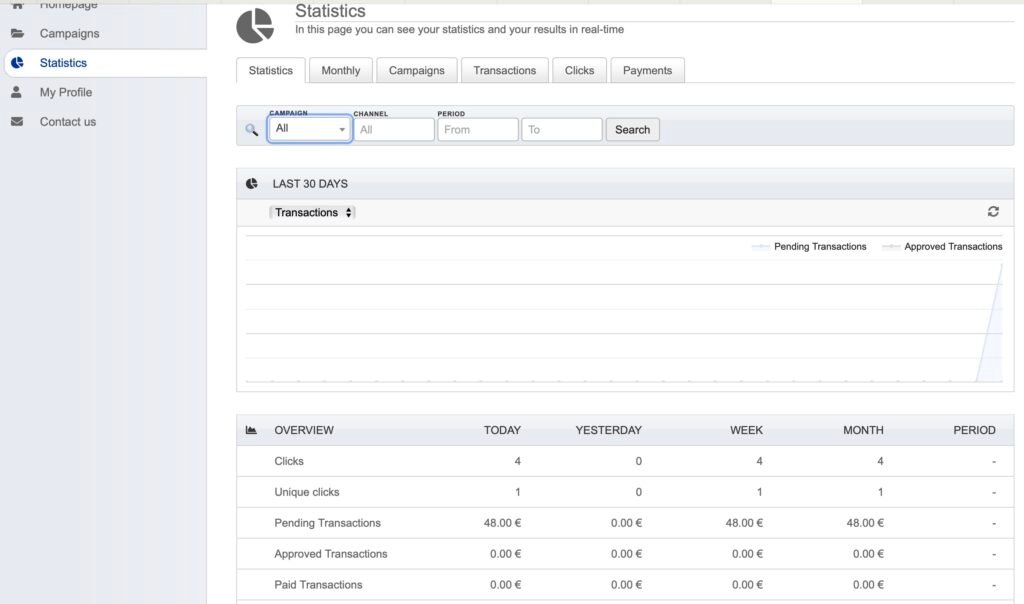Screen dimensions: 1024x604
Task: Open My Profile from sidebar
Action: pyautogui.click(x=66, y=92)
